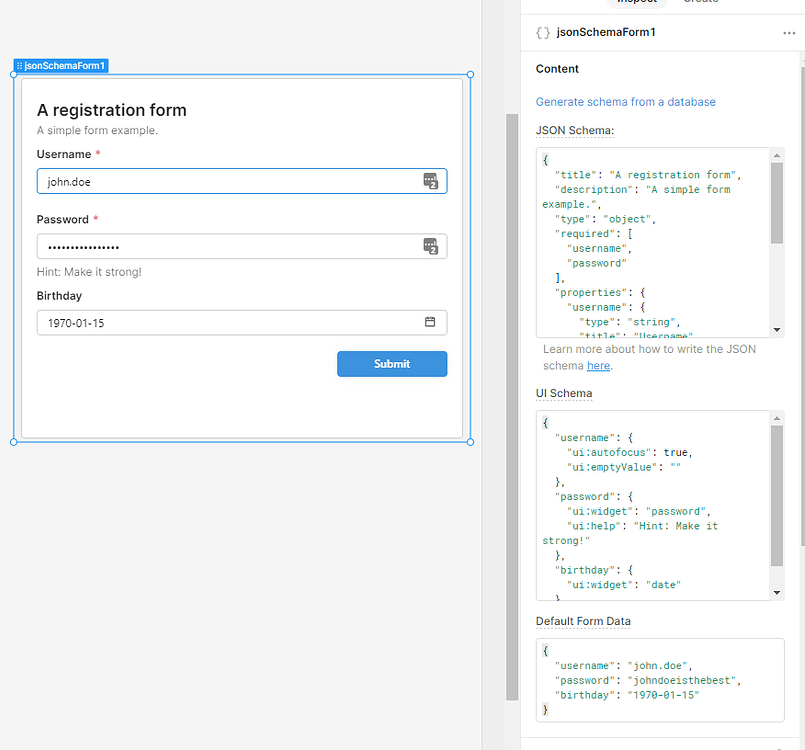The width and height of the screenshot is (805, 750).
Task: Click the password manager icon in Username field
Action: pyautogui.click(x=430, y=181)
